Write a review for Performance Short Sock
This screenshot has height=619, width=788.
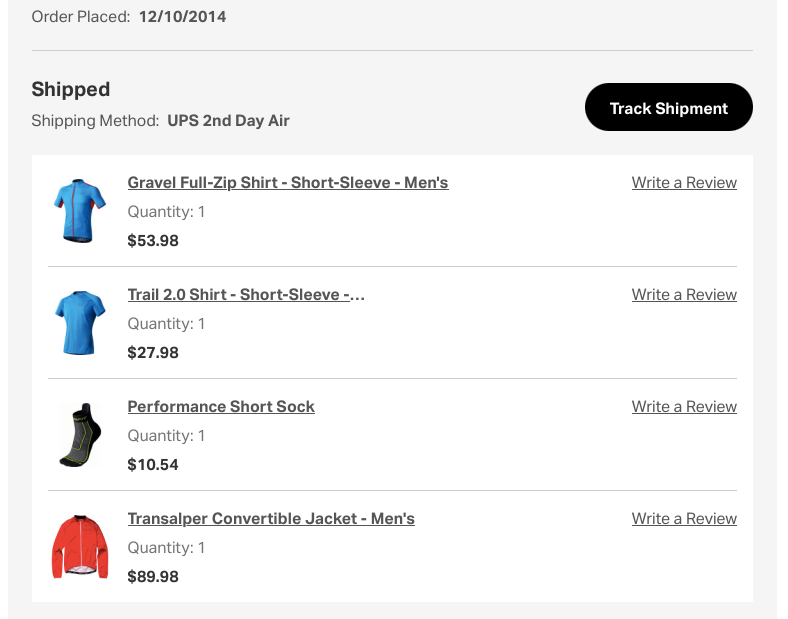684,407
